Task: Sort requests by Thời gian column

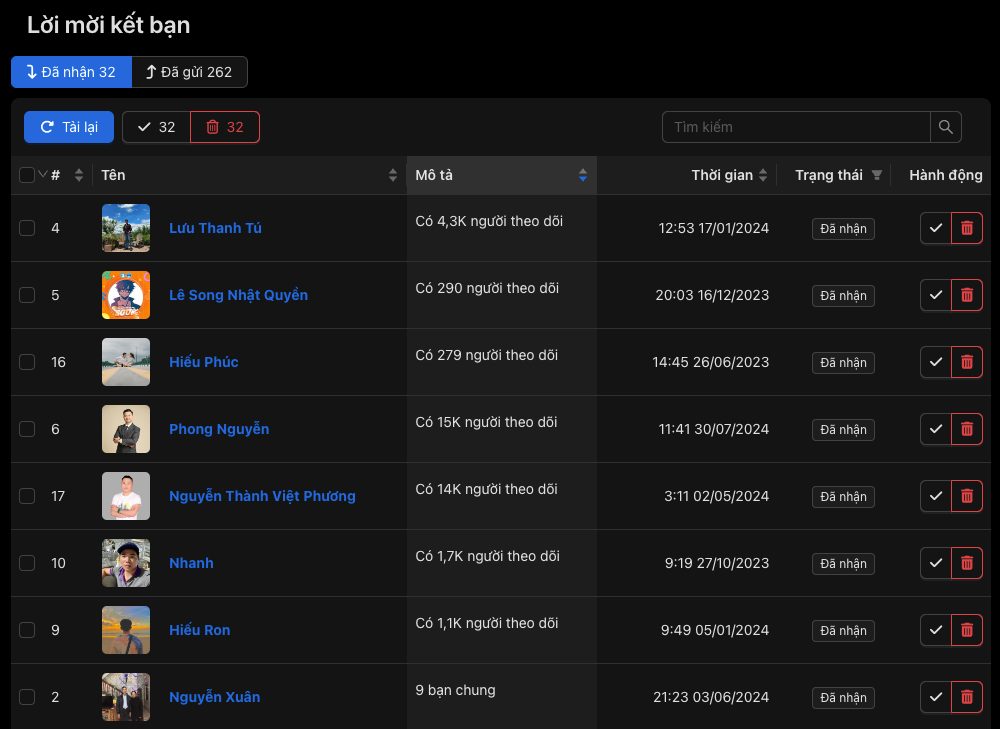Action: (x=763, y=175)
